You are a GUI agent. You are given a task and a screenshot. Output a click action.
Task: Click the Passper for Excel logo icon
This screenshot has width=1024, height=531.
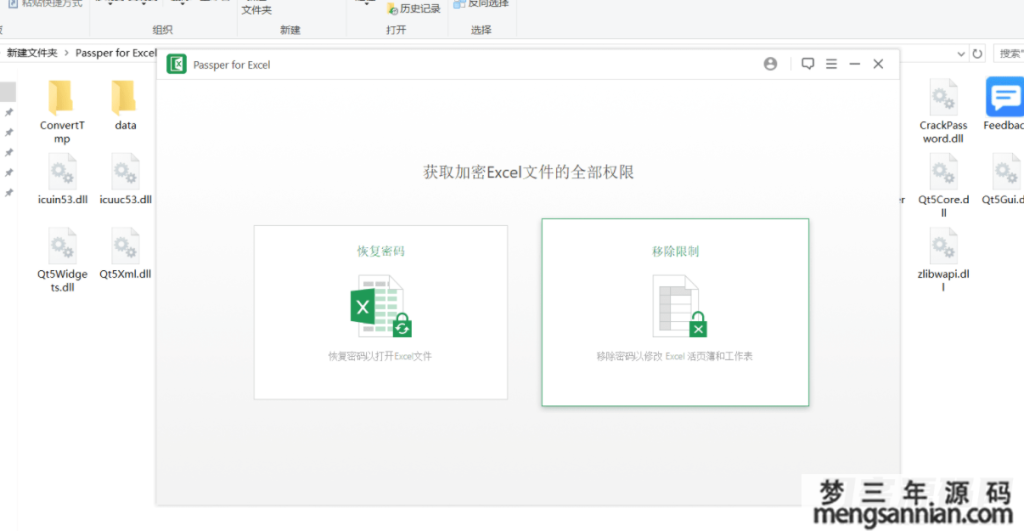click(176, 64)
